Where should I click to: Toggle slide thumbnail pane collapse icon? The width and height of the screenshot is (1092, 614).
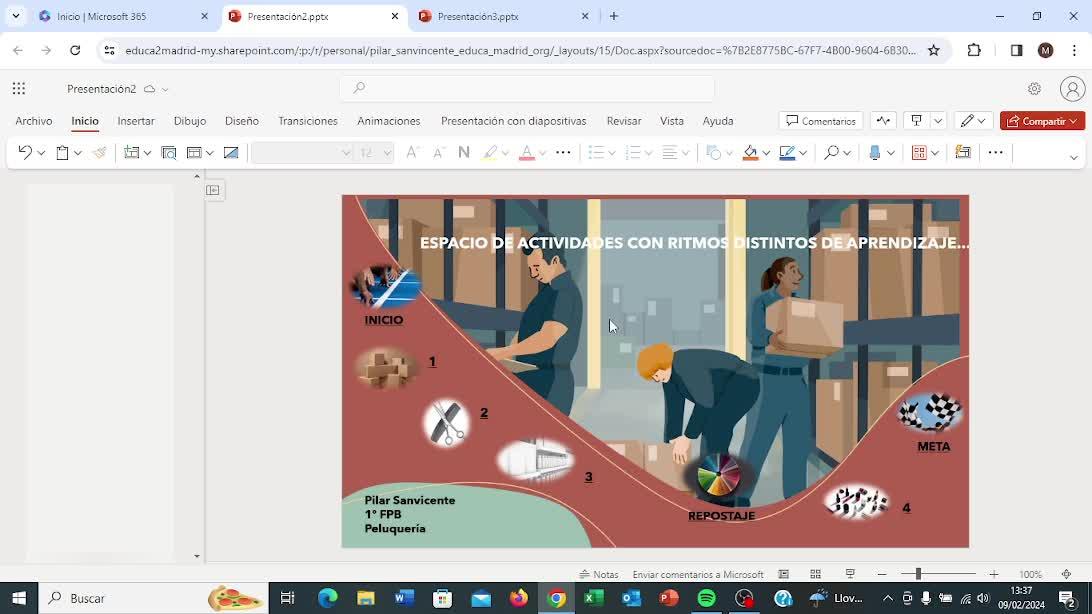[214, 190]
